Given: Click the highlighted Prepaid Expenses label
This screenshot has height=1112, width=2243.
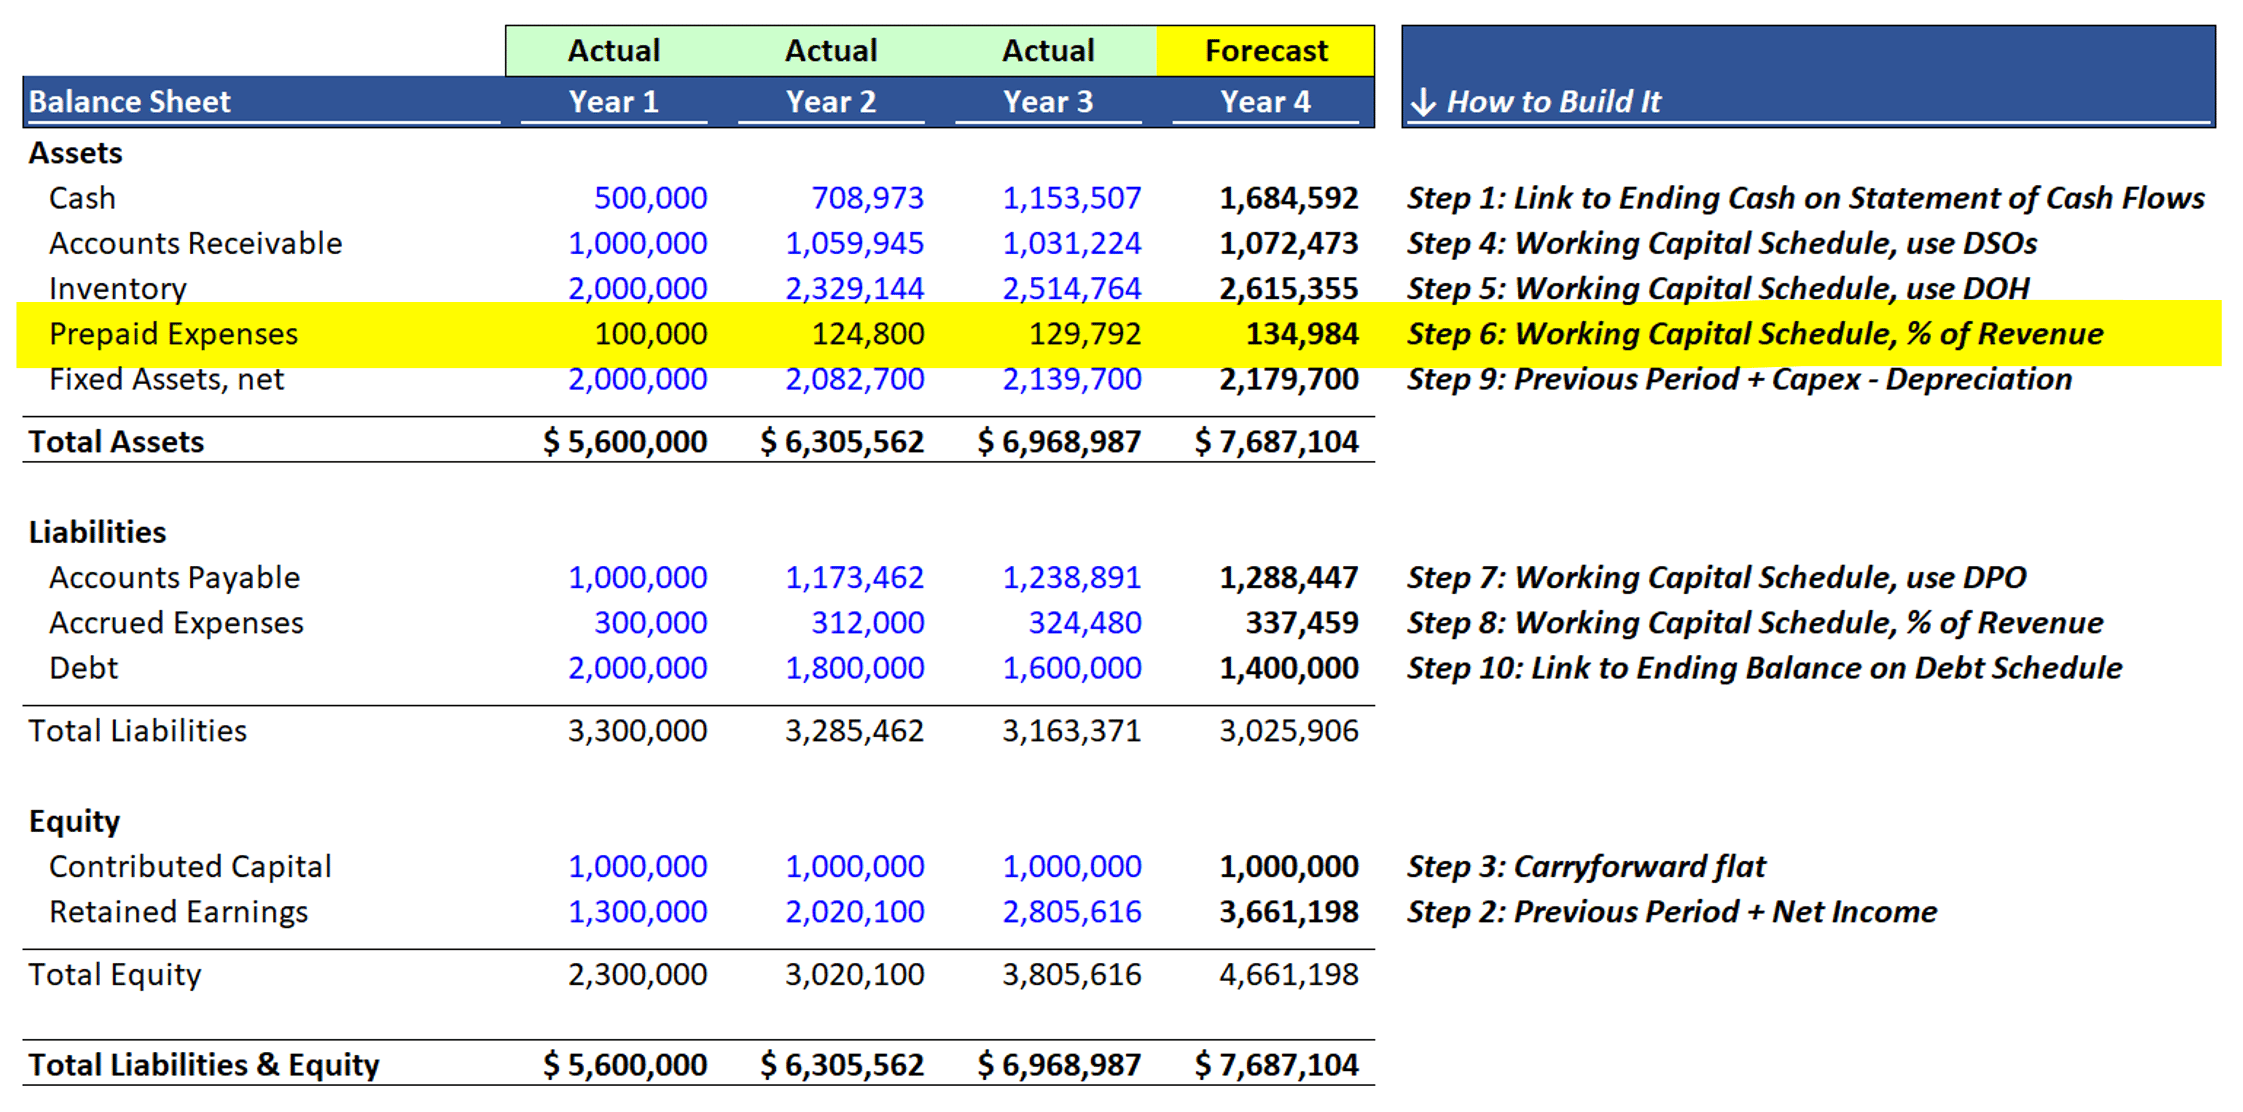Looking at the screenshot, I should 173,334.
